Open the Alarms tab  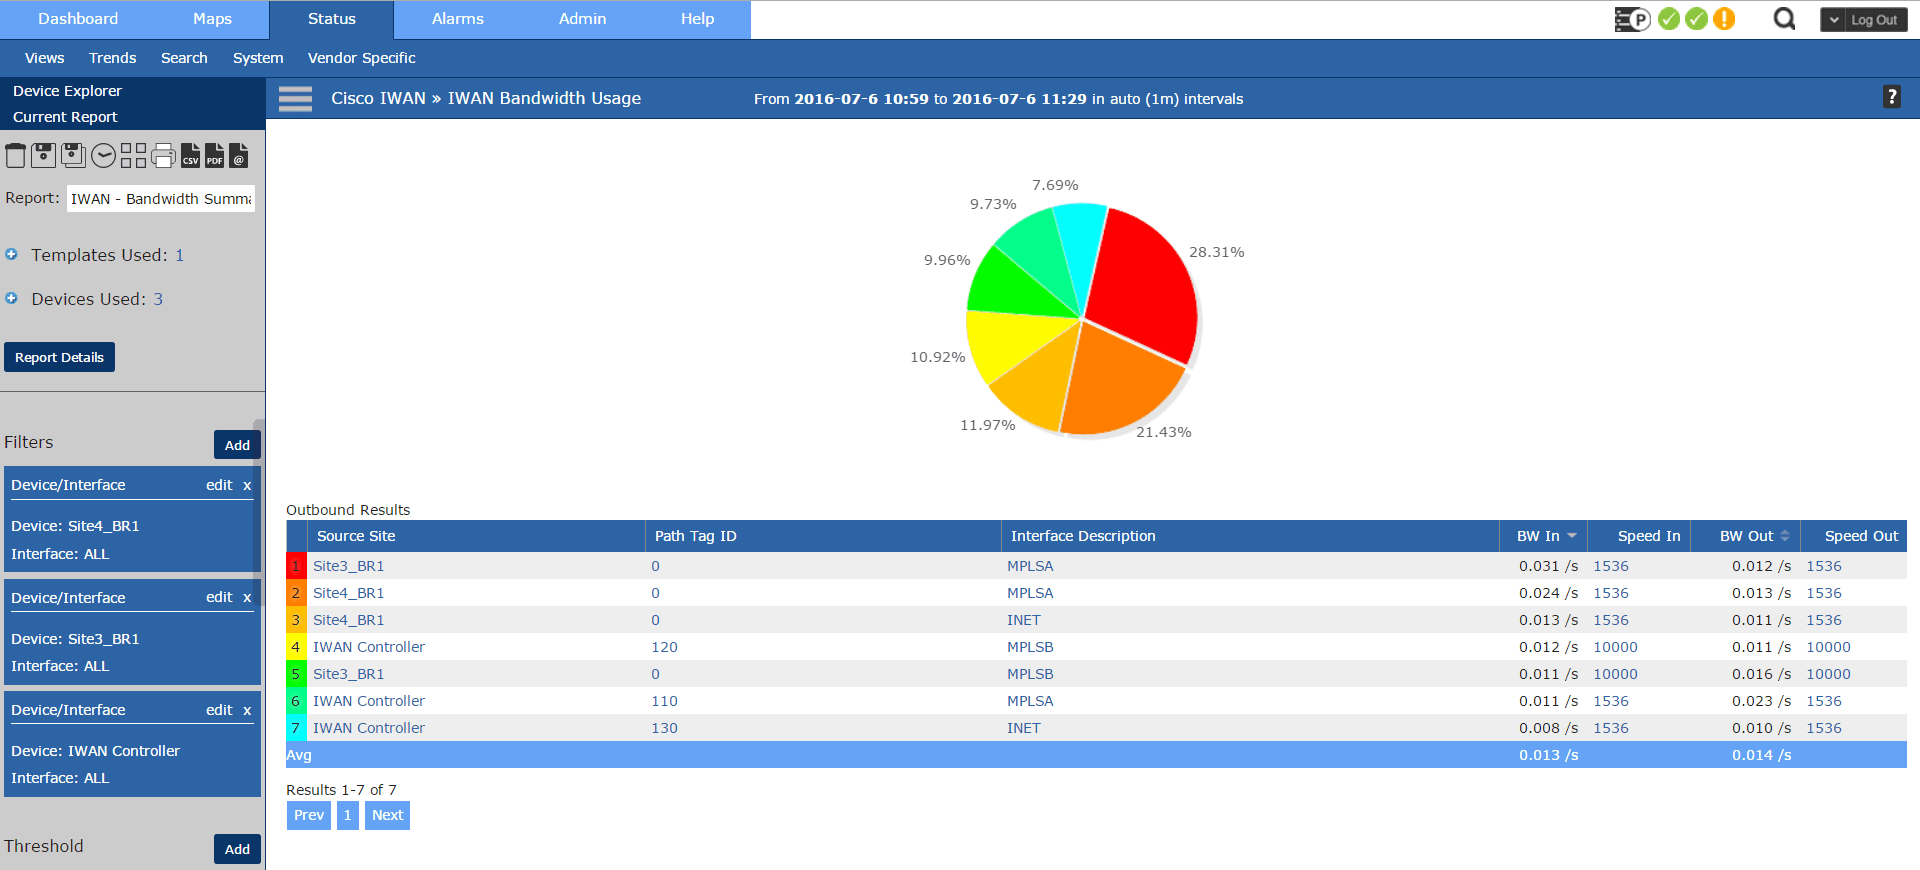tap(458, 19)
